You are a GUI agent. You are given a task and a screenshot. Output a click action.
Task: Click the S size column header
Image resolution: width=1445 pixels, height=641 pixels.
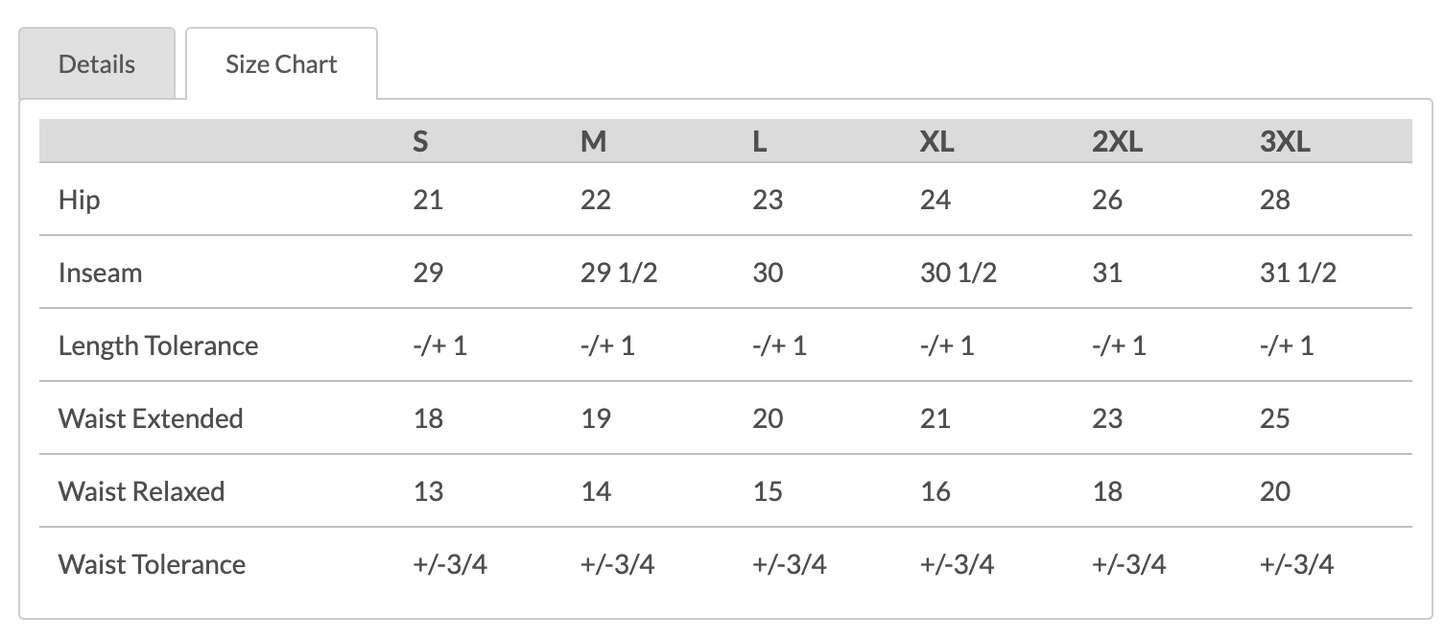(x=421, y=142)
